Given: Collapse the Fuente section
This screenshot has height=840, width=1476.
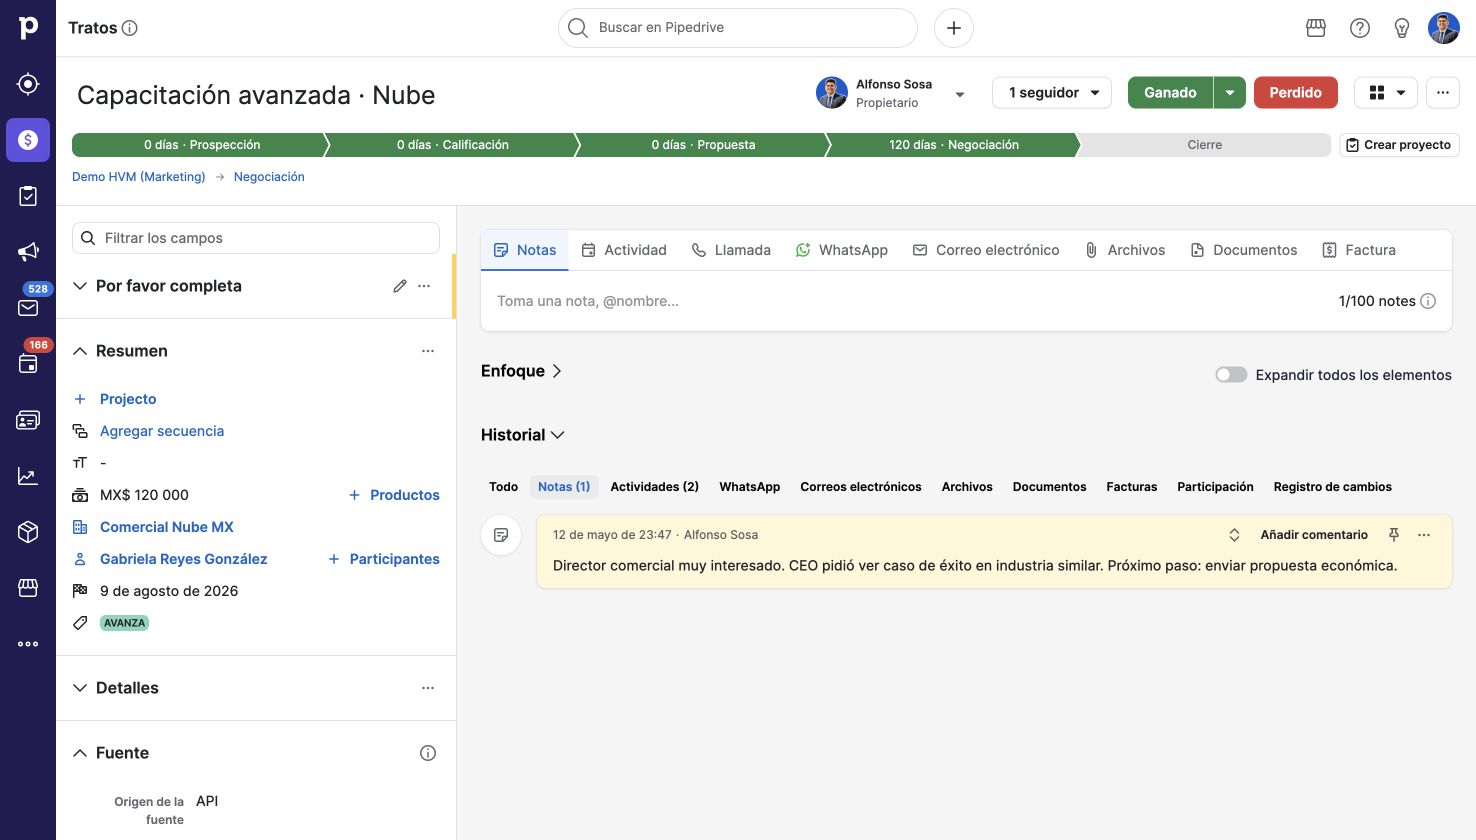Looking at the screenshot, I should point(80,753).
